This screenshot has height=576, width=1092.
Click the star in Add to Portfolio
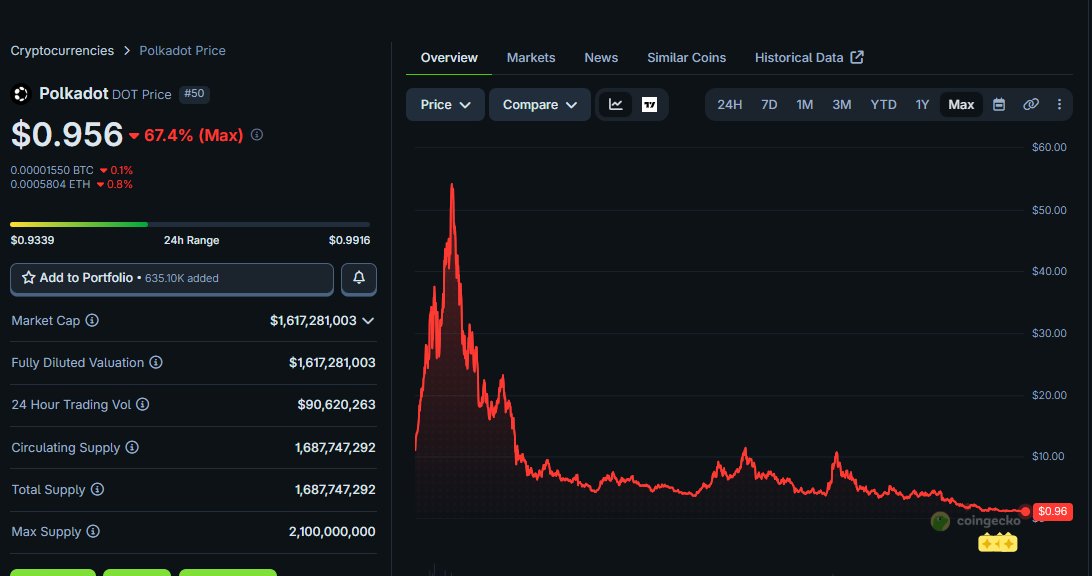(29, 278)
